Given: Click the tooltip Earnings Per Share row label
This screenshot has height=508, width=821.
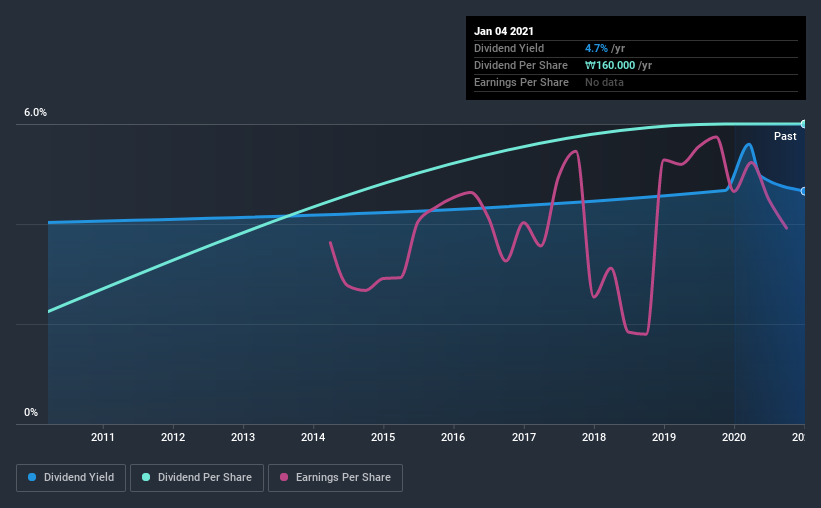Looking at the screenshot, I should click(521, 82).
